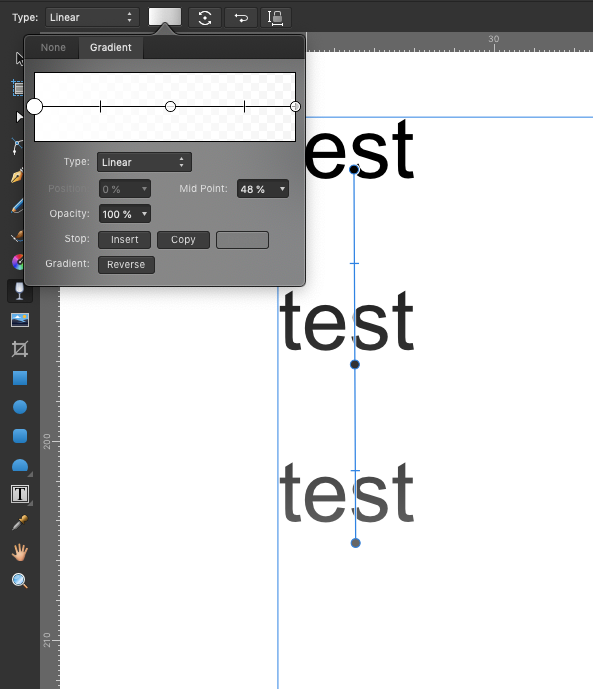The width and height of the screenshot is (593, 689).
Task: Click the reverse gradient arrow button
Action: (241, 18)
